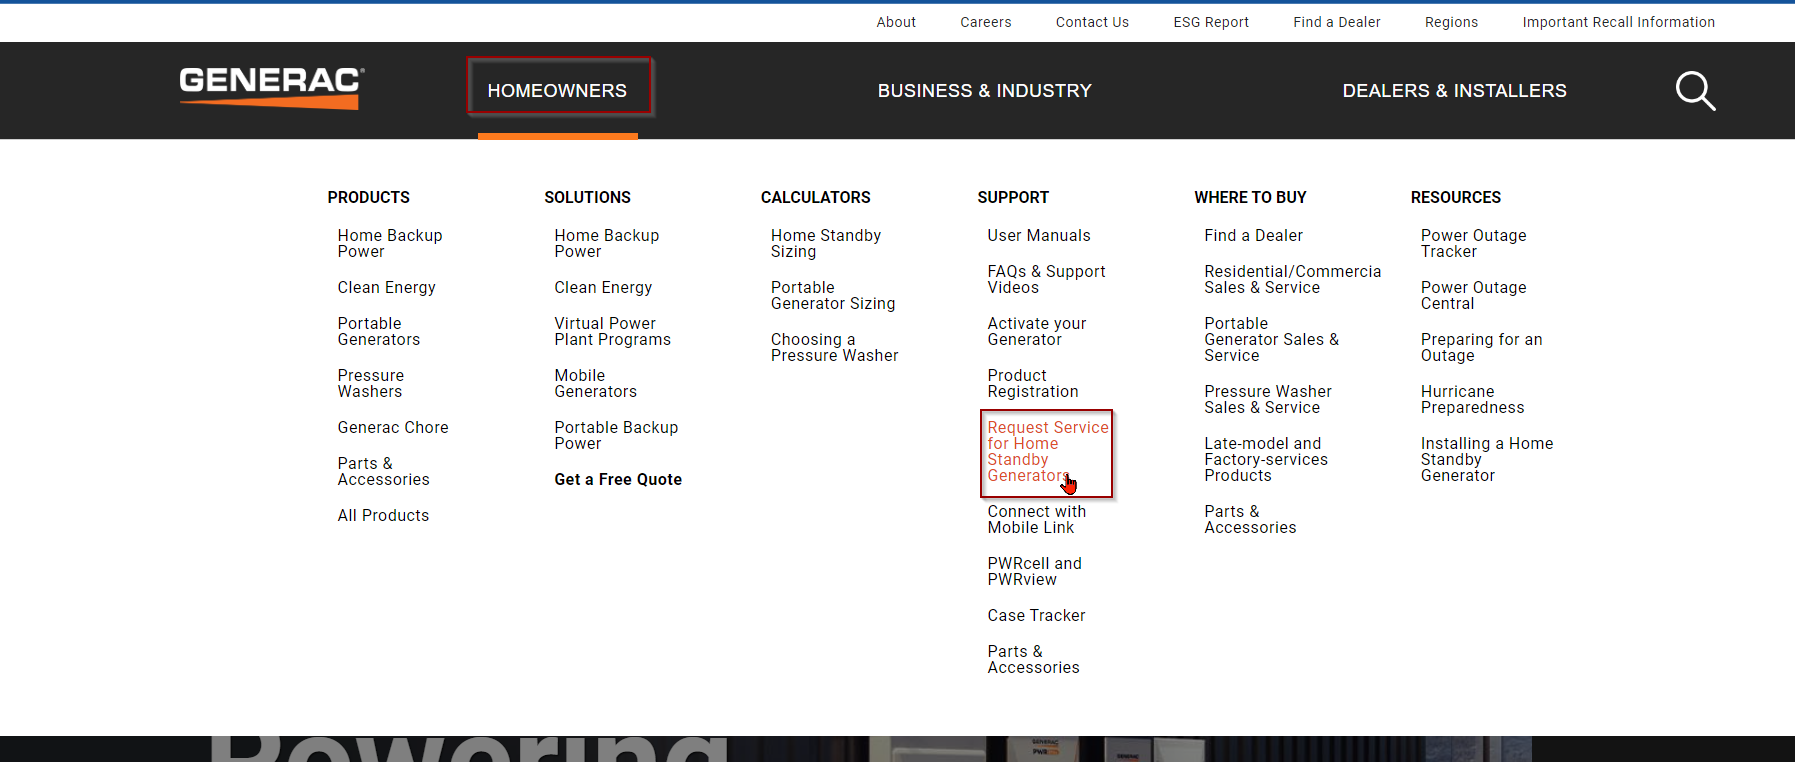Open Choosing a Pressure Washer

(835, 347)
